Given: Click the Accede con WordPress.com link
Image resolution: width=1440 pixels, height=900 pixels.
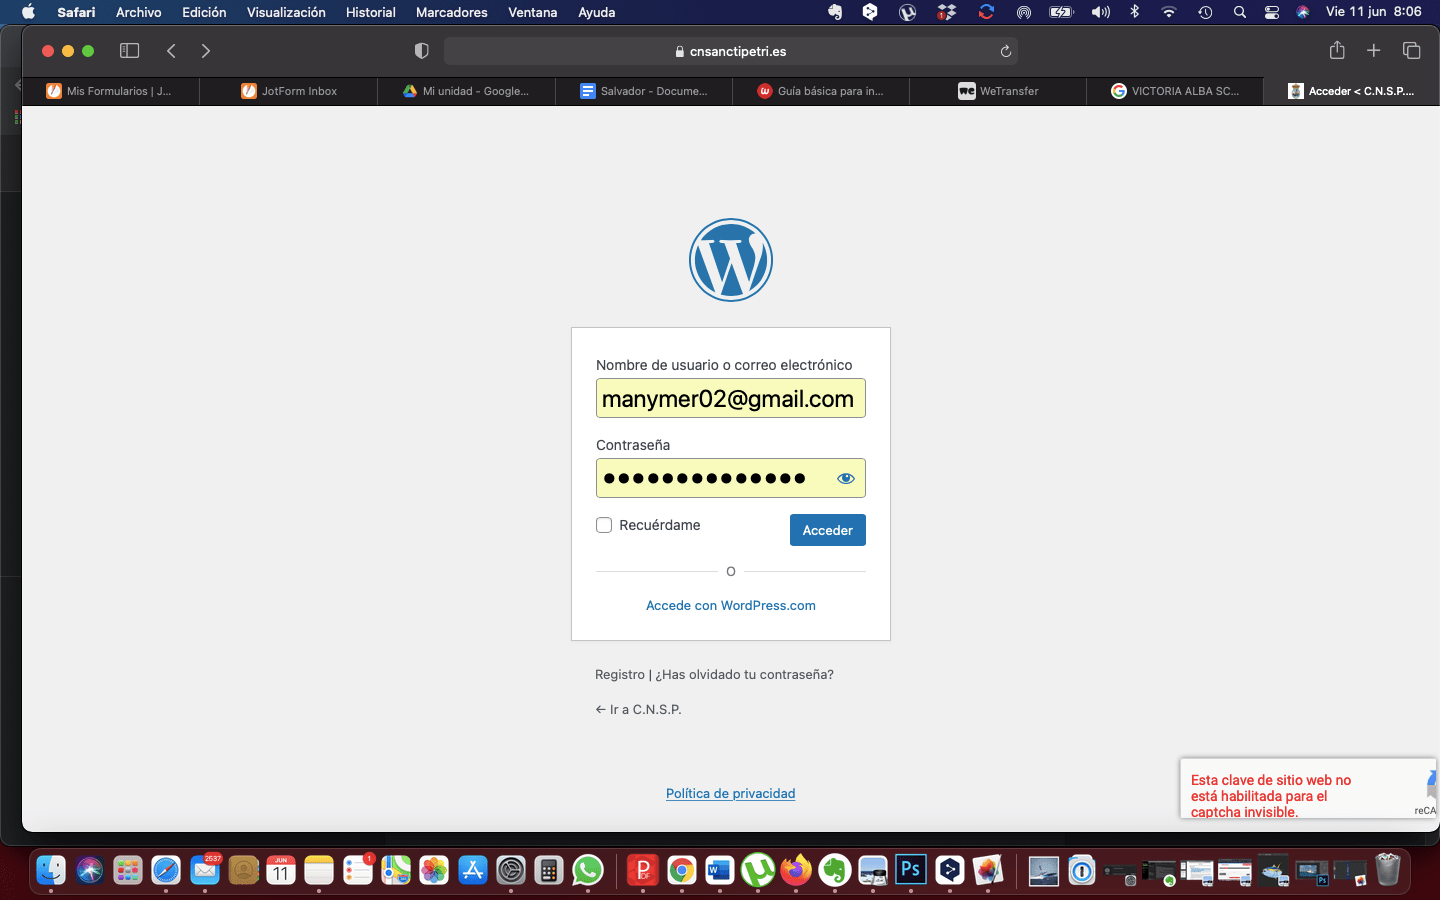Looking at the screenshot, I should (x=731, y=605).
